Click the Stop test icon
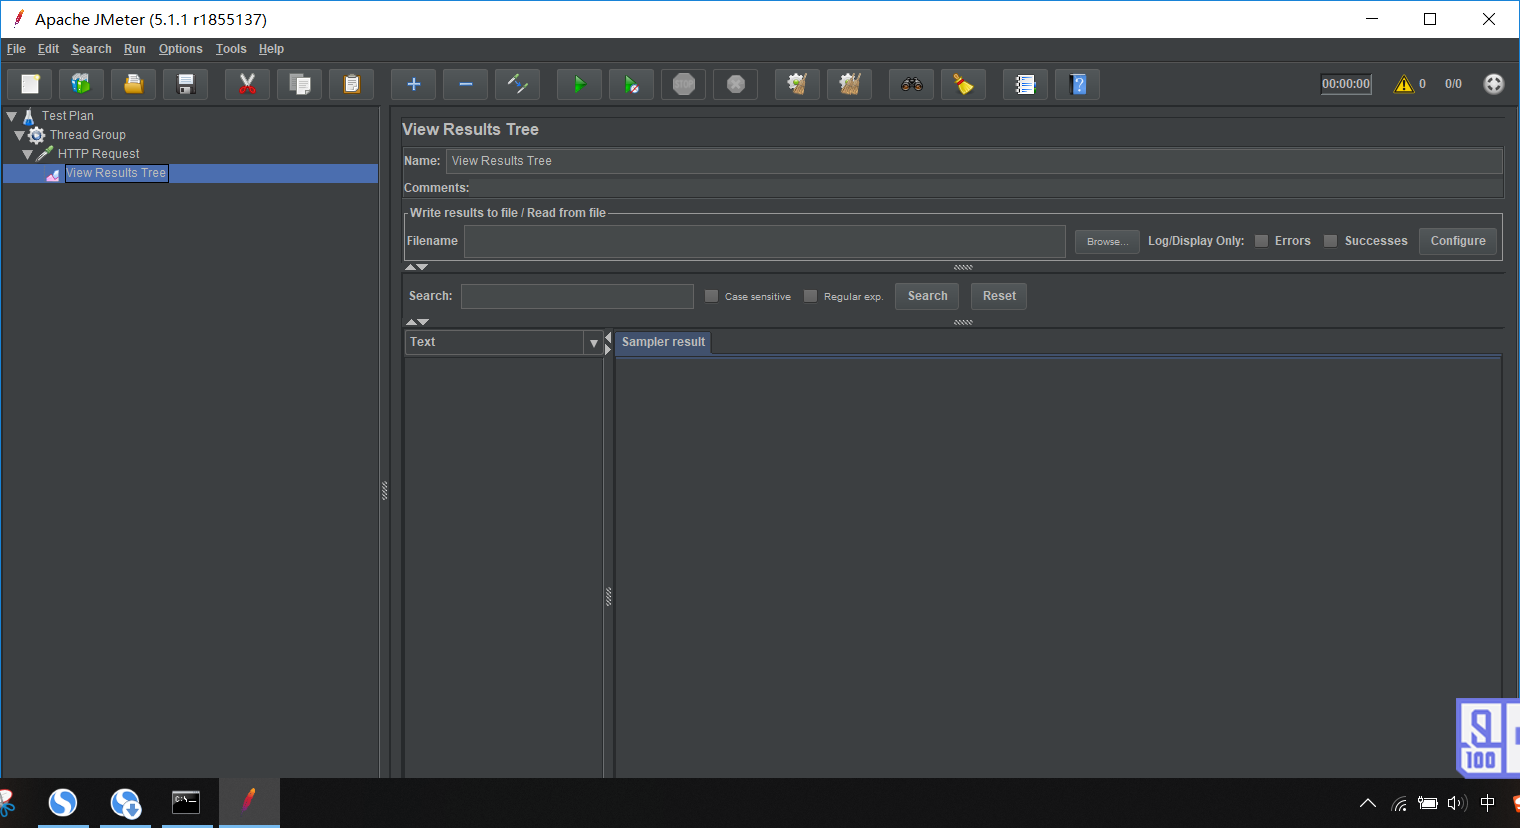The height and width of the screenshot is (828, 1520). click(683, 85)
